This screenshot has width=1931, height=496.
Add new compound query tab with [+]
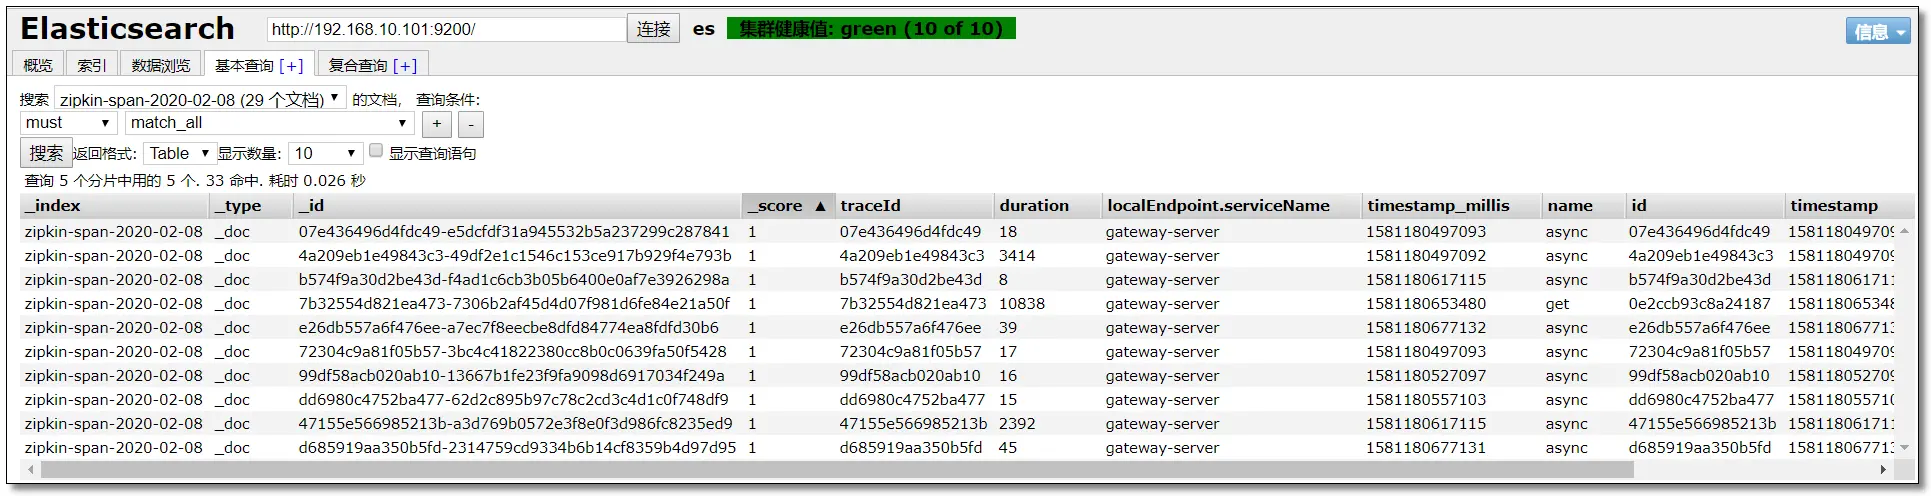[405, 65]
